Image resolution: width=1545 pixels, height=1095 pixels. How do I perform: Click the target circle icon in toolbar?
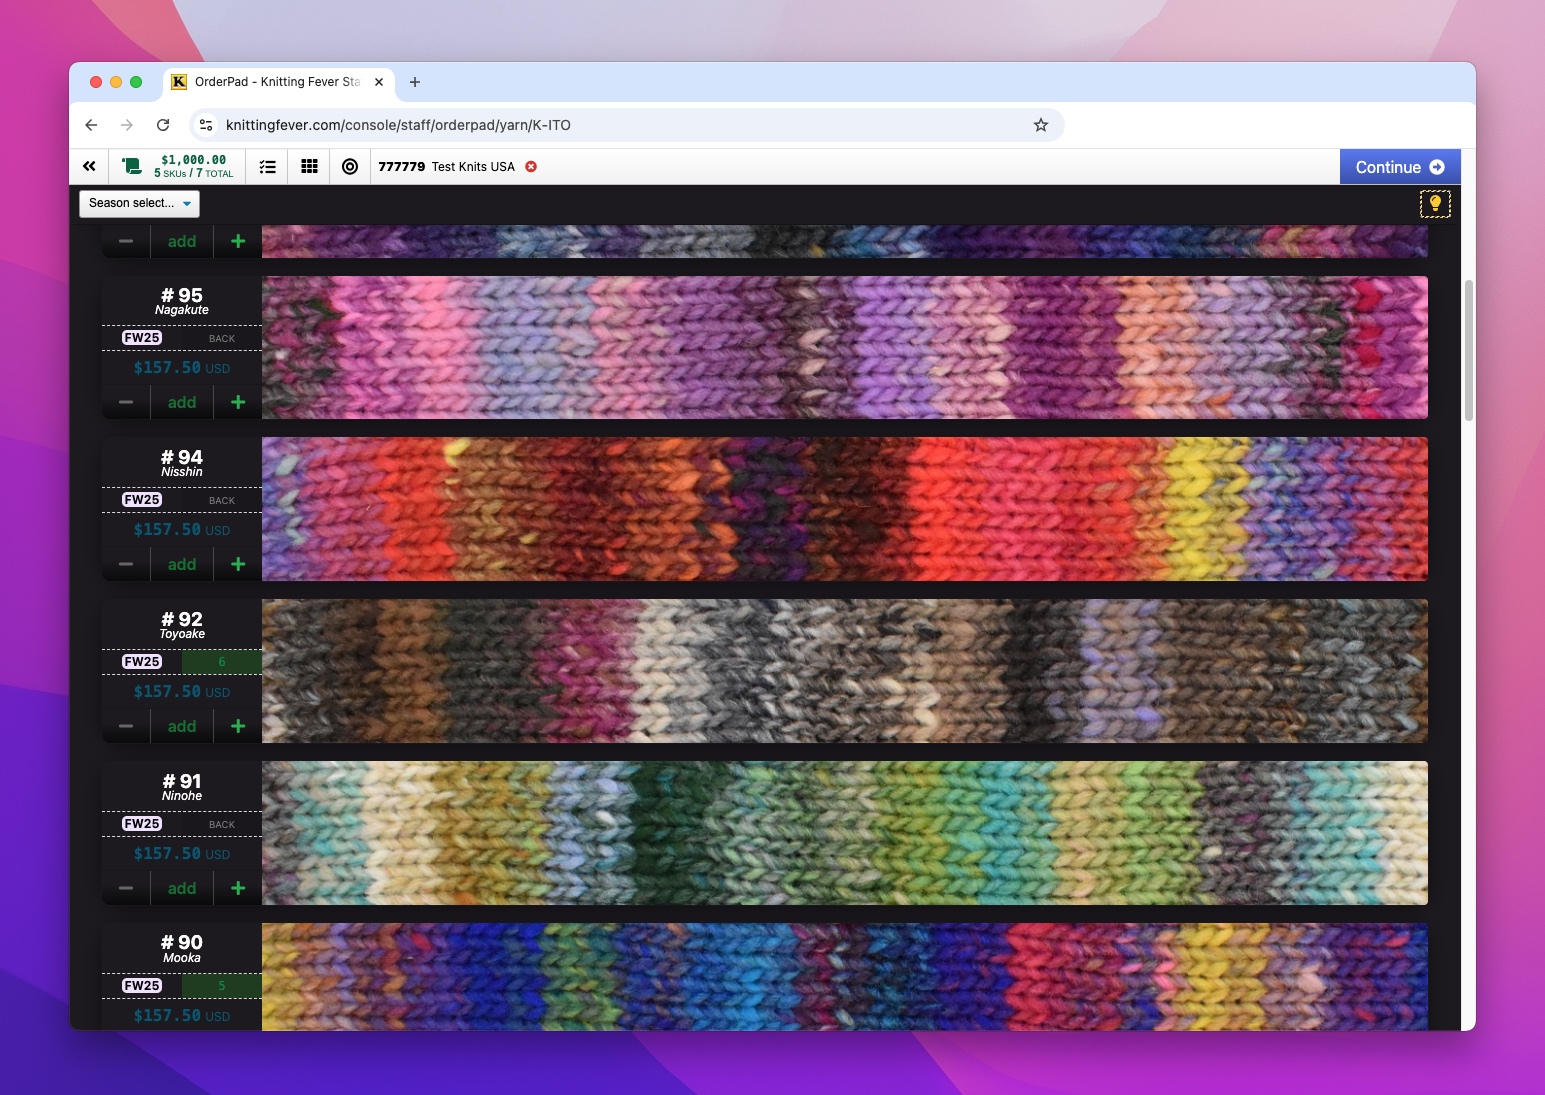coord(350,167)
